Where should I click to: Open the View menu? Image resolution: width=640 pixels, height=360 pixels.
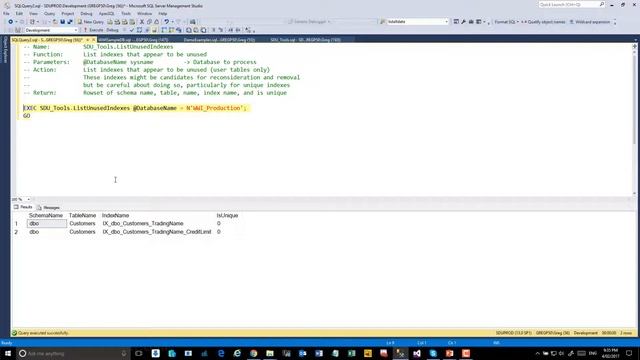(x=33, y=13)
